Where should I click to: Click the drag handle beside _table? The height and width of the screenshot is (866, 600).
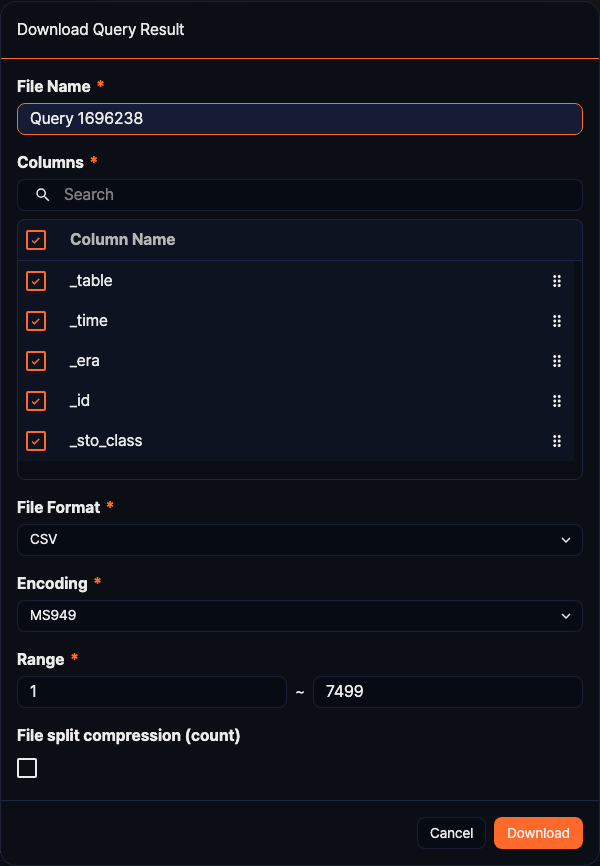tap(557, 281)
